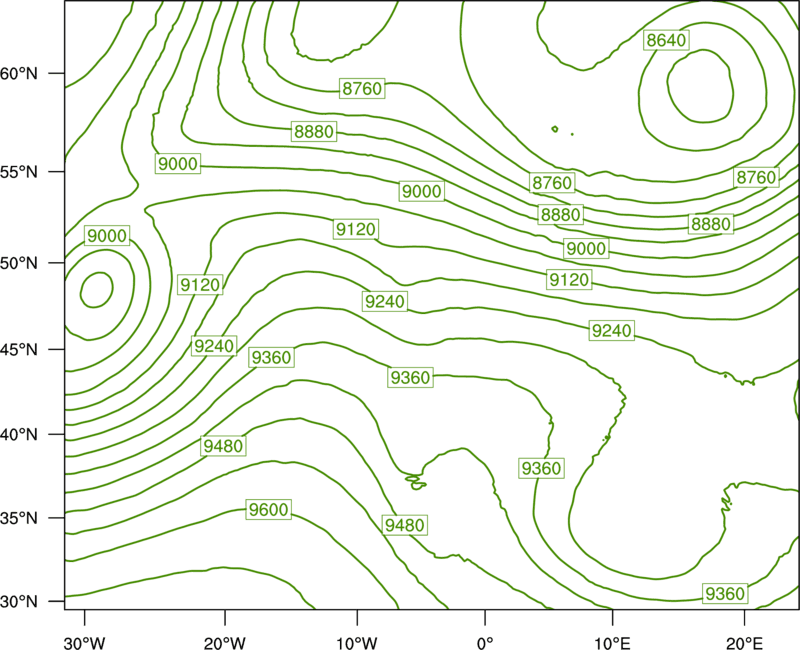Click the 9600 contour label
The height and width of the screenshot is (650, 800).
(268, 509)
